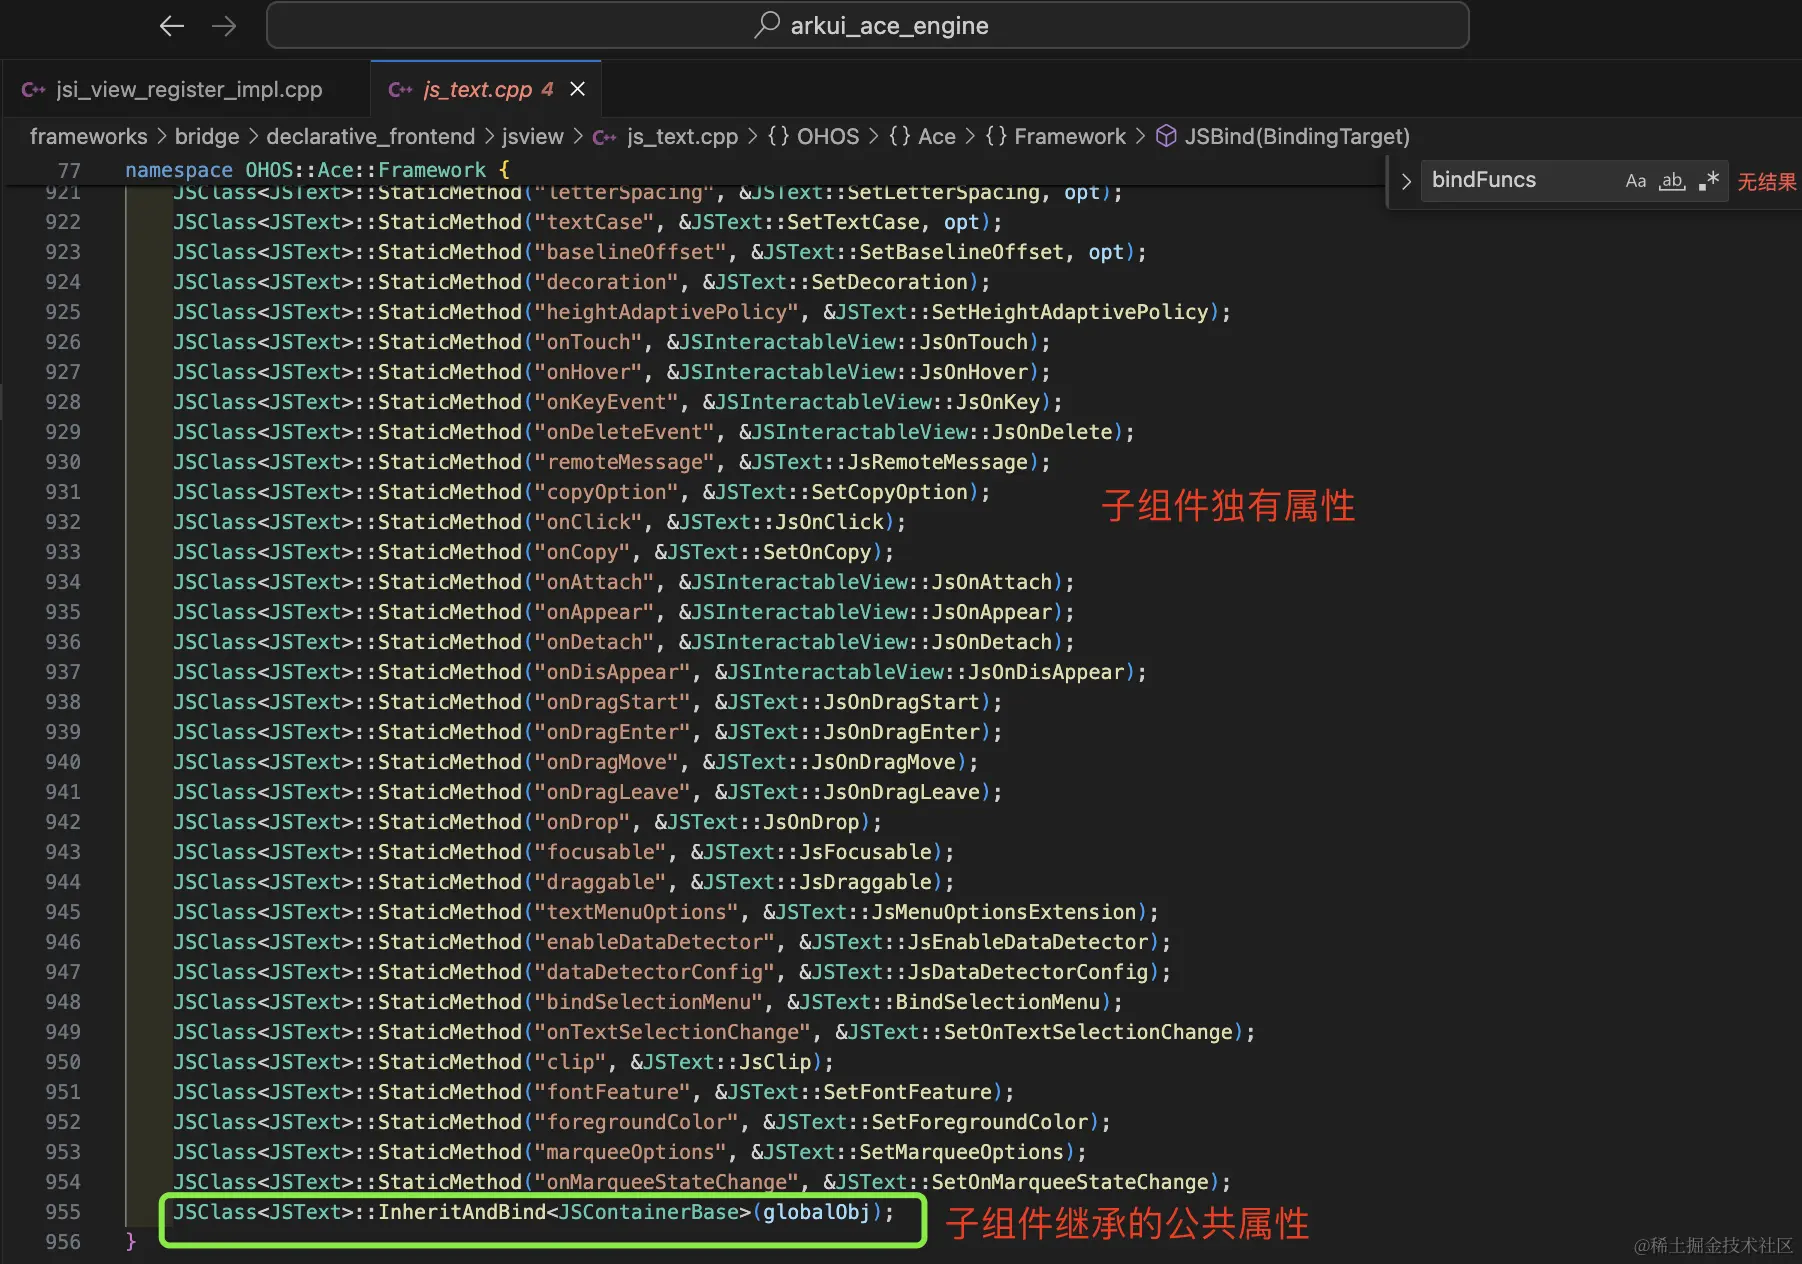The width and height of the screenshot is (1802, 1264).
Task: Click JsEnableDataDetector on line 946
Action: coord(1027,942)
